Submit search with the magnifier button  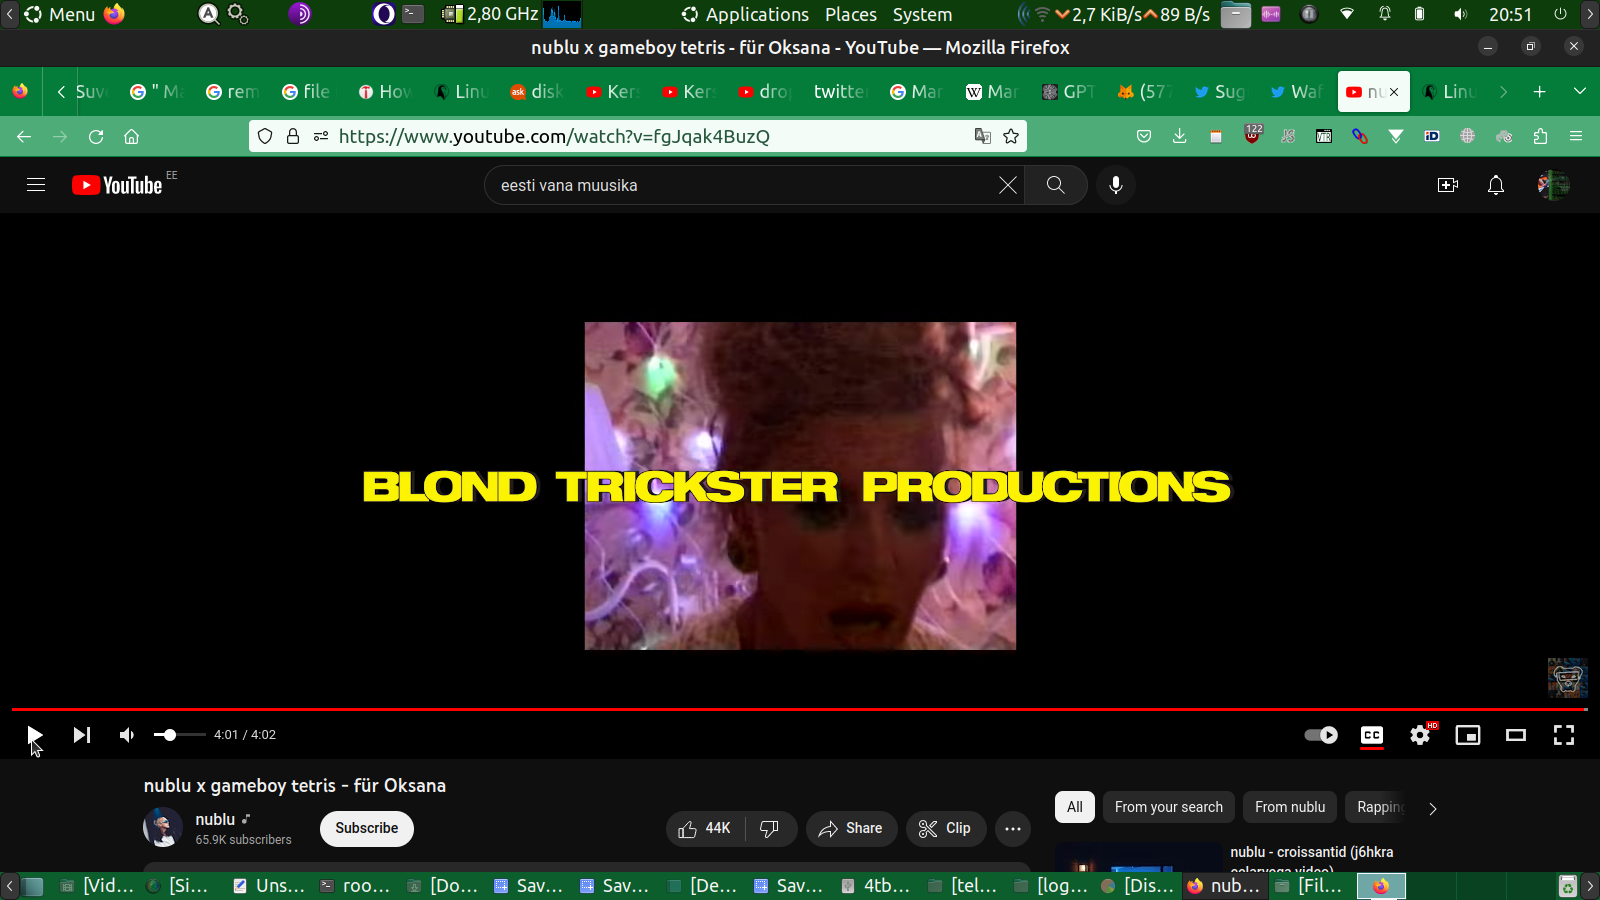pos(1055,185)
